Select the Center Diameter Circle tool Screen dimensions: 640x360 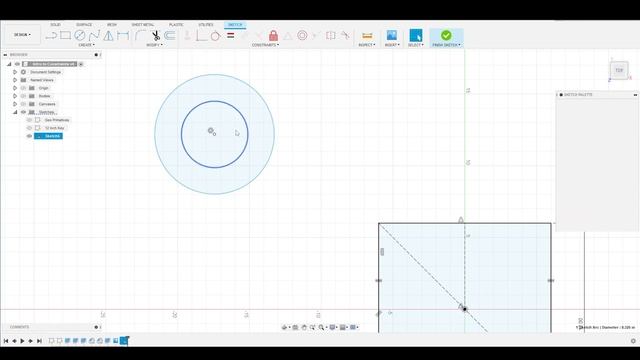(x=80, y=36)
